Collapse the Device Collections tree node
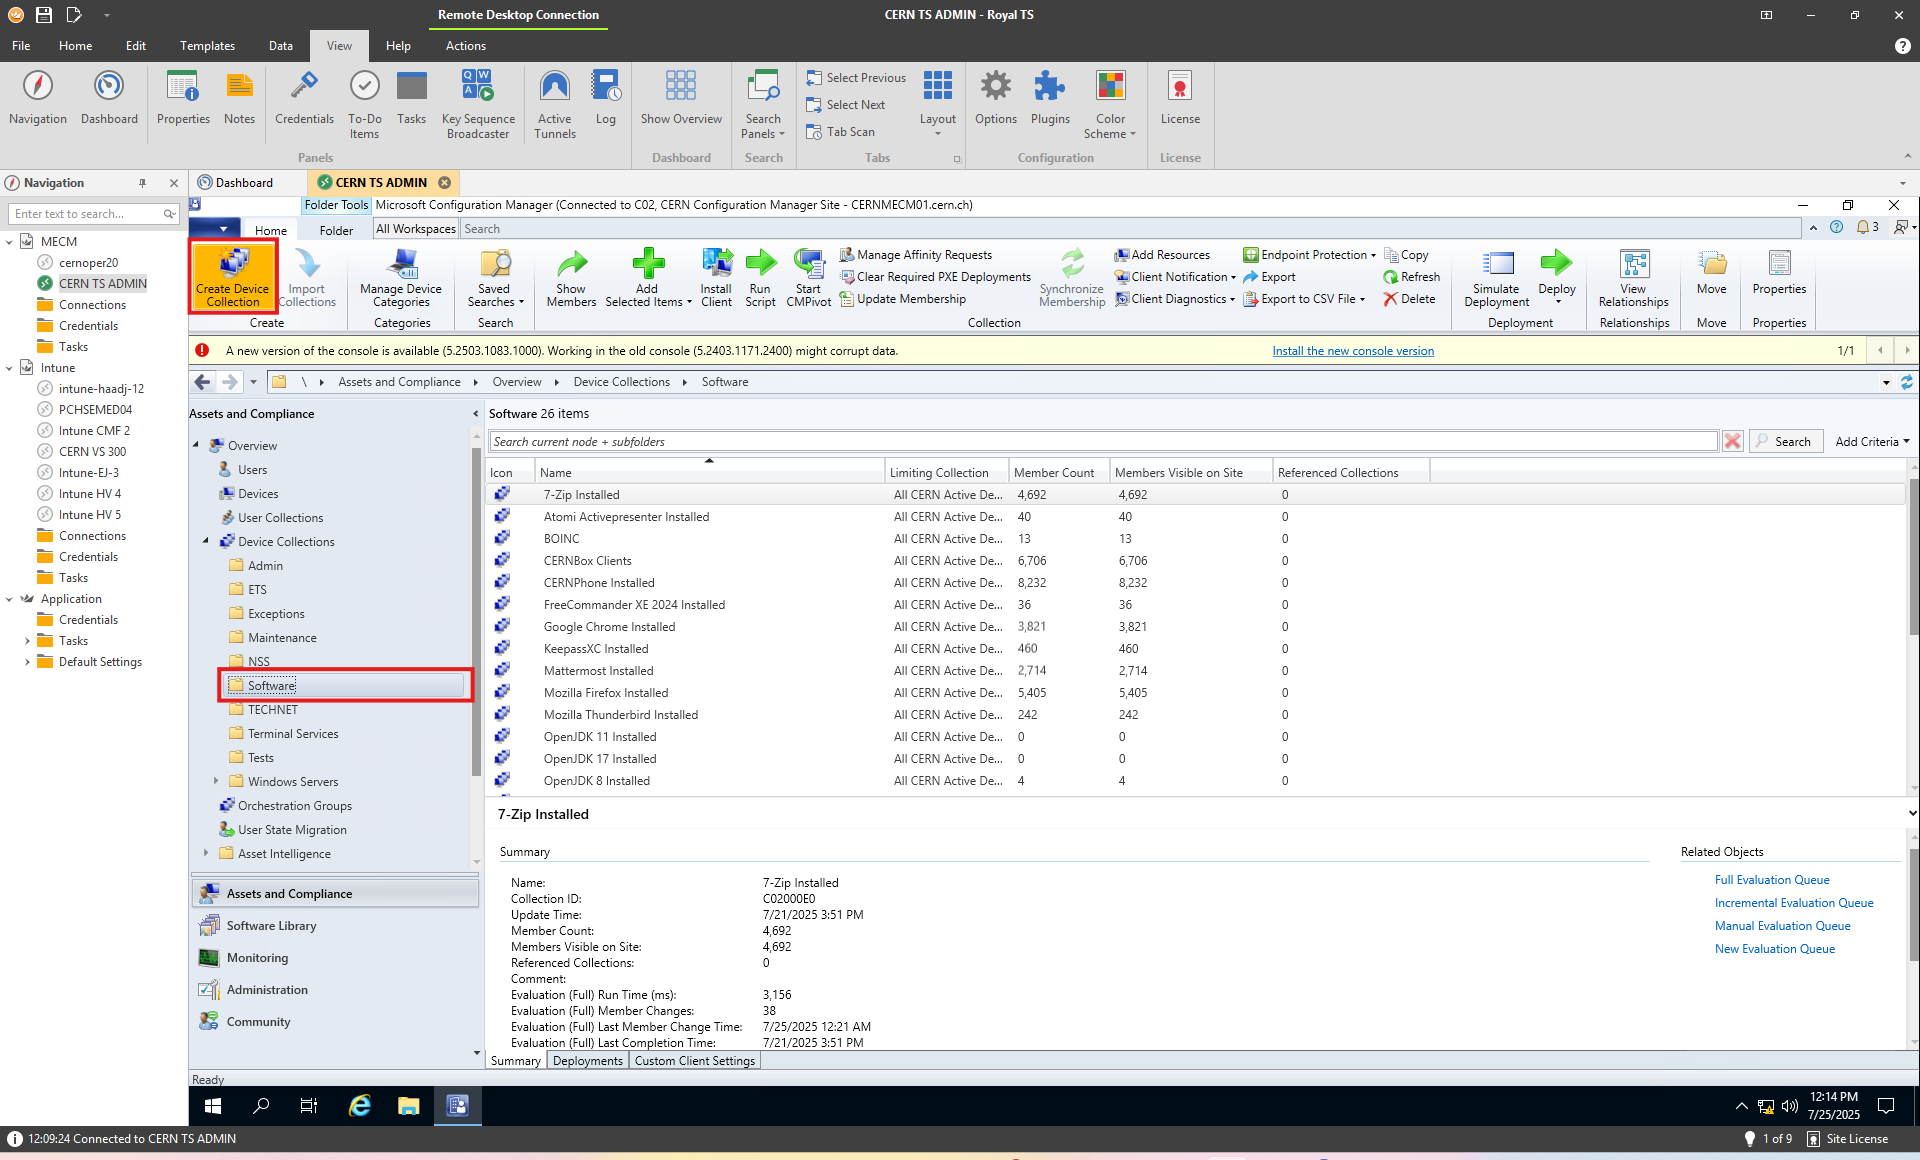 206,541
